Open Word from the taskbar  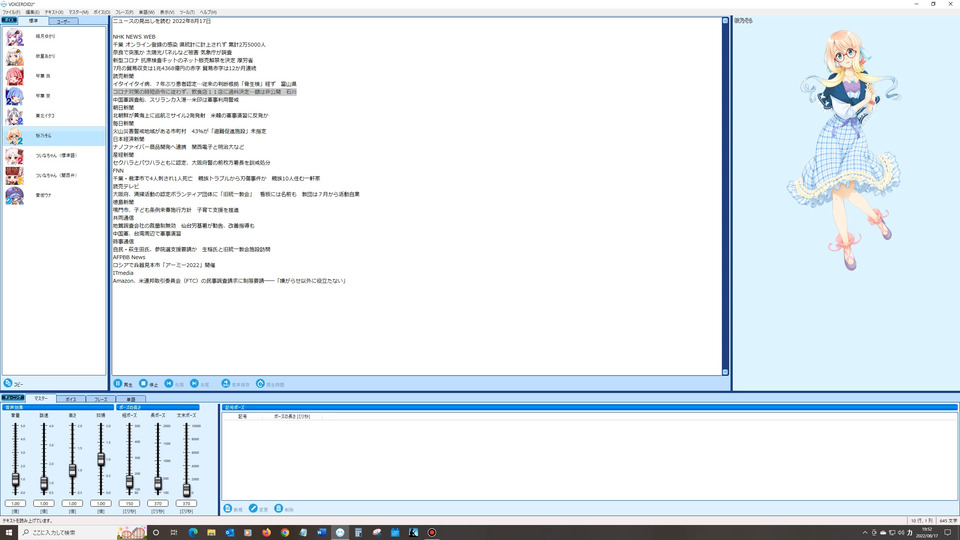pyautogui.click(x=321, y=533)
